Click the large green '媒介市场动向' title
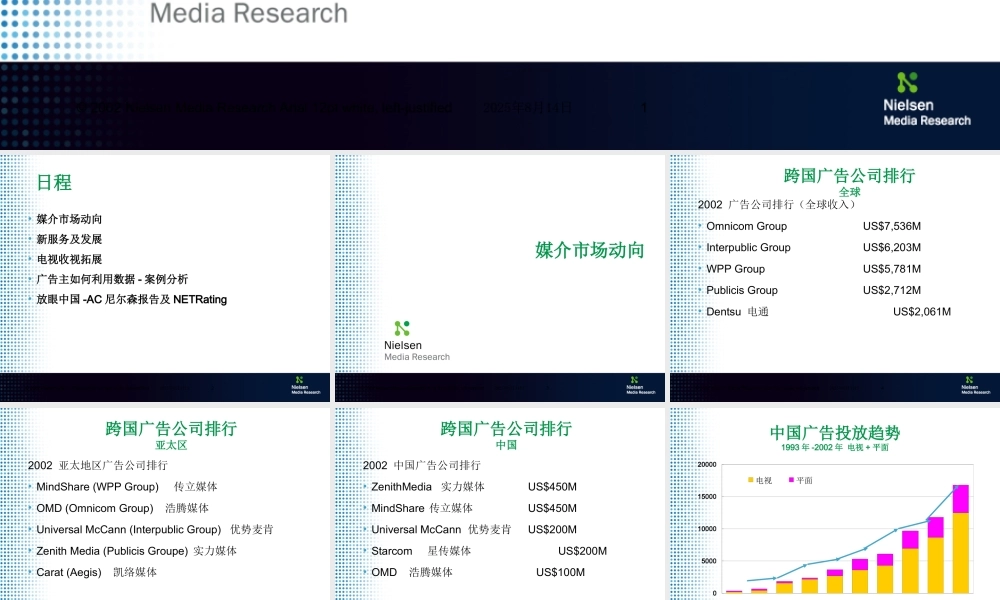The height and width of the screenshot is (600, 1000). coord(590,250)
